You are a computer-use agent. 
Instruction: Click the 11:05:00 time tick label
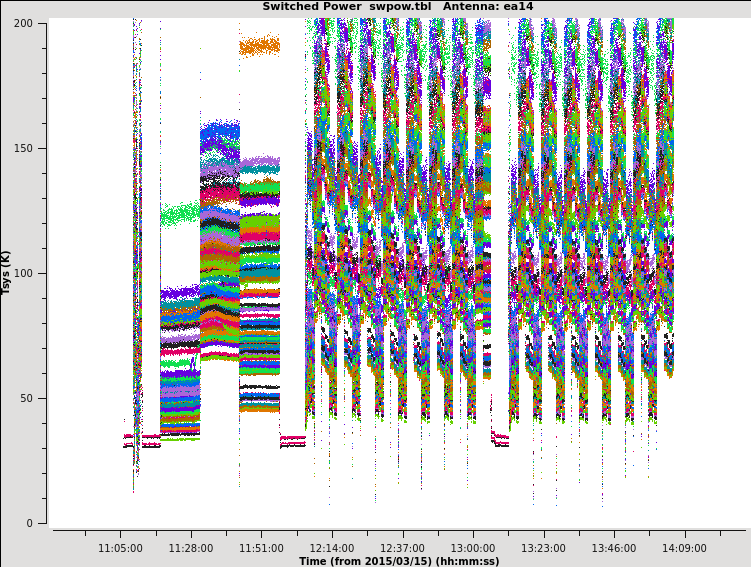[120, 548]
